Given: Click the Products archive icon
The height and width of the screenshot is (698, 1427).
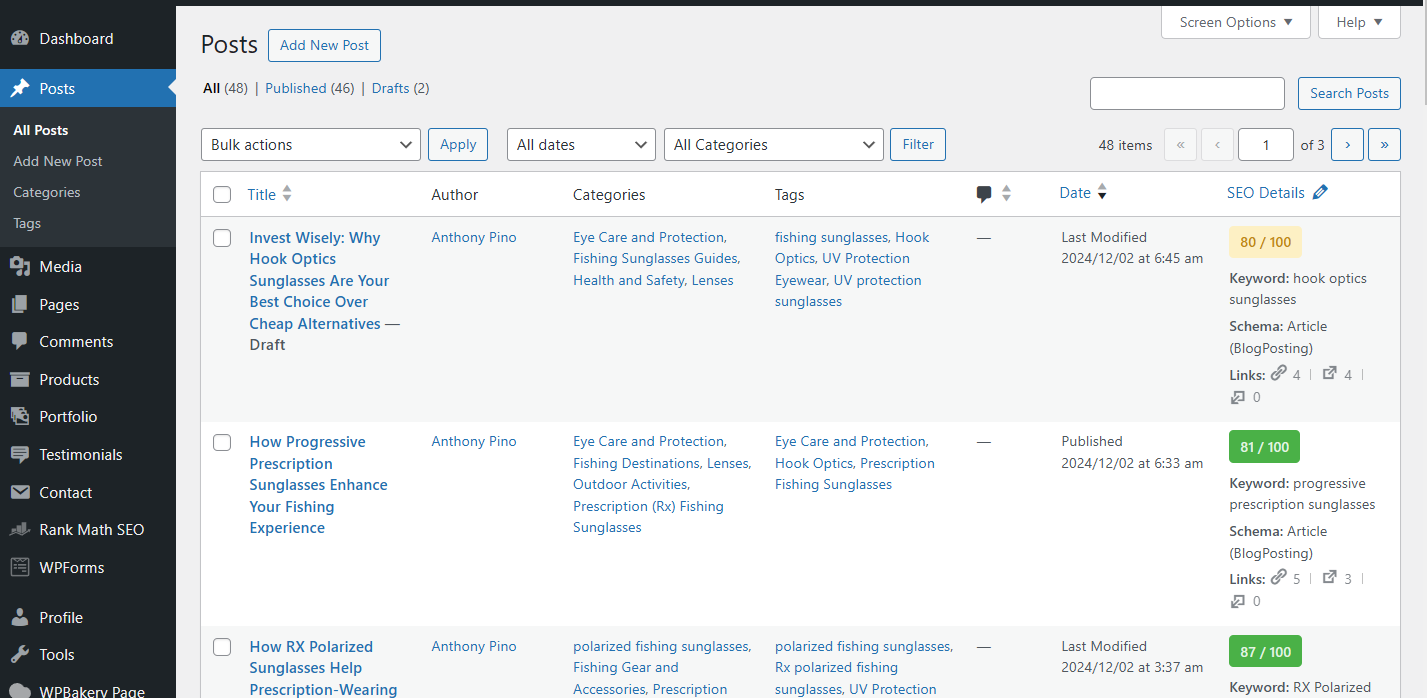Looking at the screenshot, I should click(20, 380).
